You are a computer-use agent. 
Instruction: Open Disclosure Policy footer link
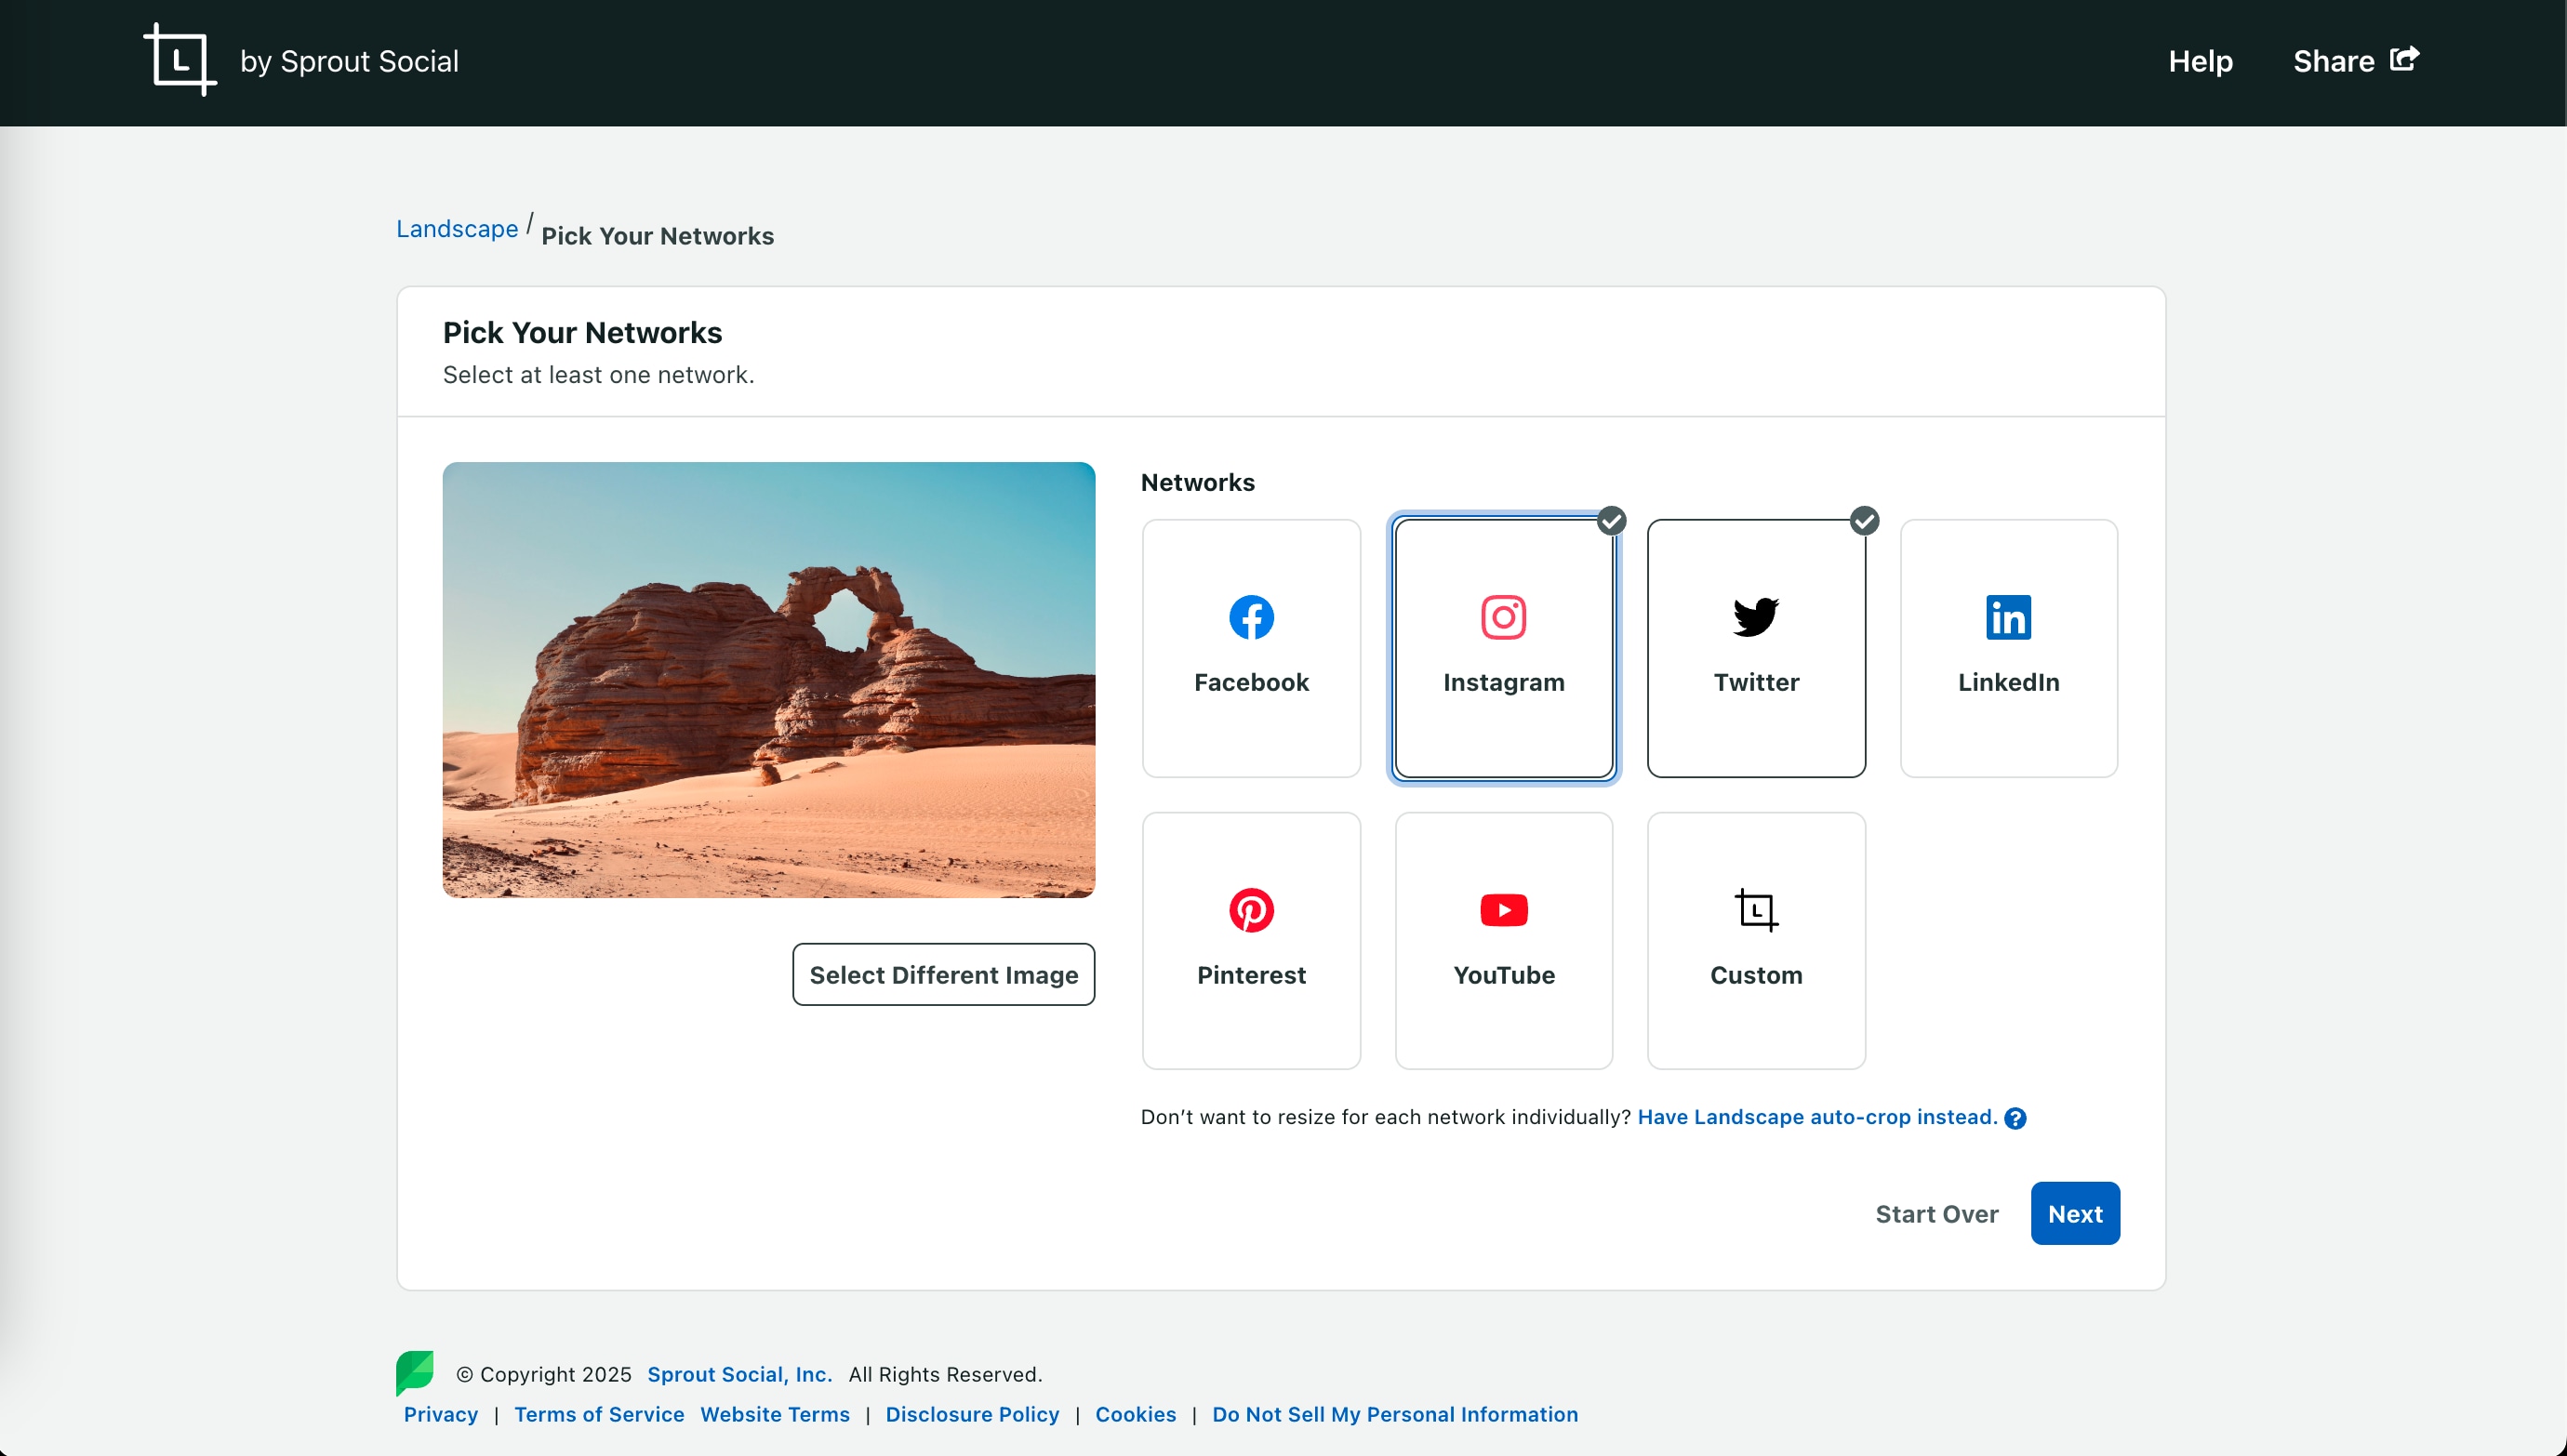pyautogui.click(x=972, y=1414)
